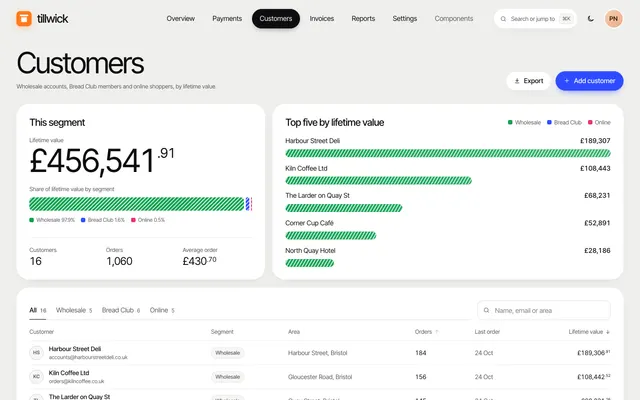This screenshot has width=640, height=400.
Task: Focus the Name, email or area filter
Action: [544, 310]
